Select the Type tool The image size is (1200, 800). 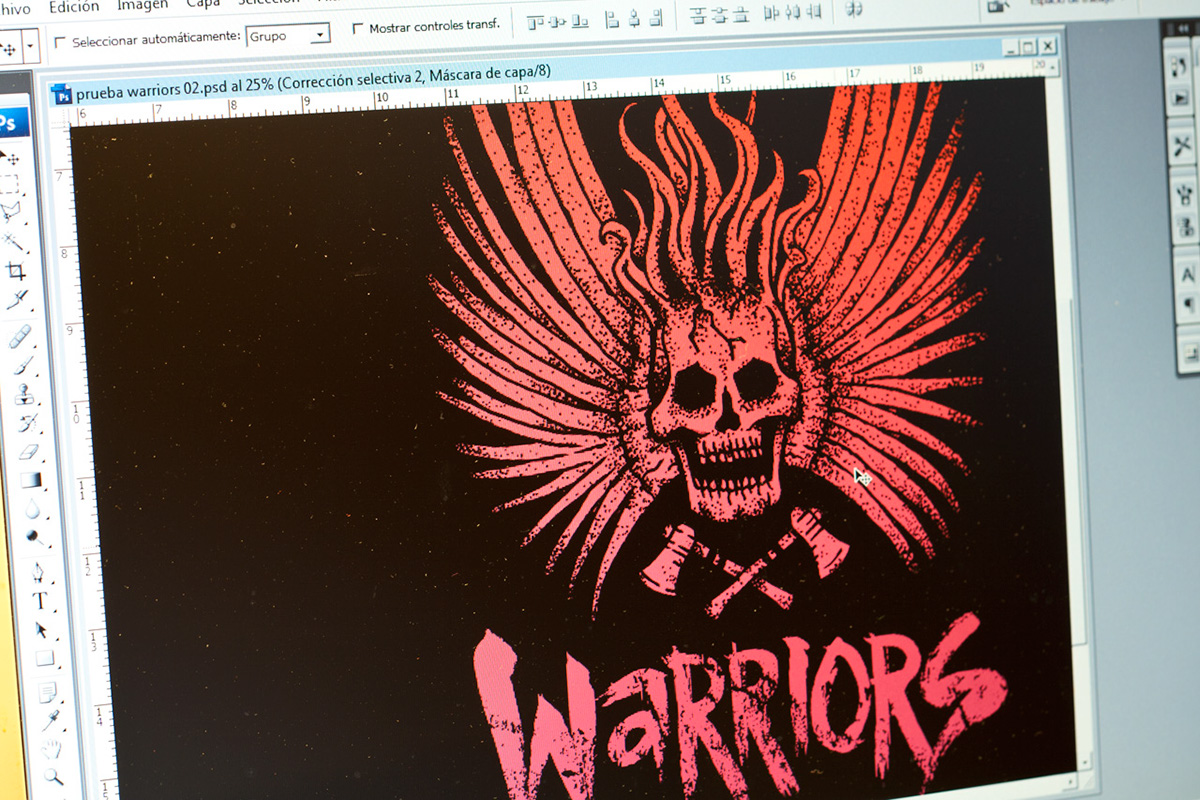(40, 601)
